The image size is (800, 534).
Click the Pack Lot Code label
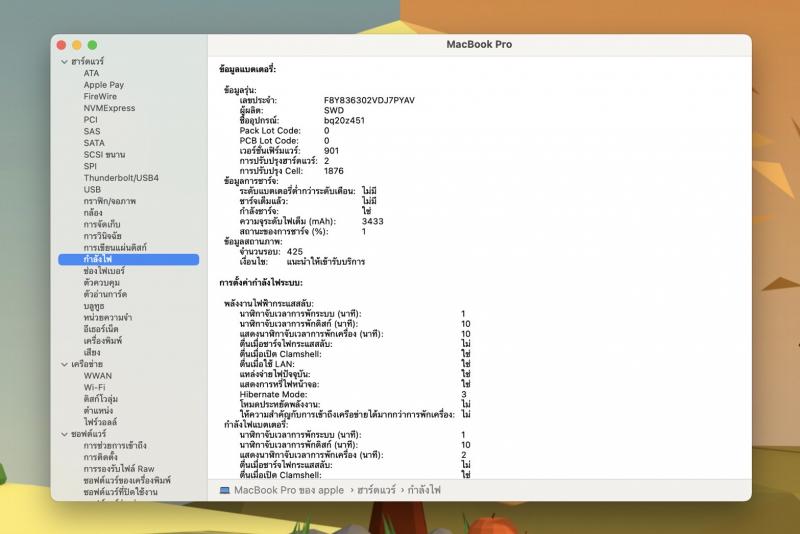[270, 131]
